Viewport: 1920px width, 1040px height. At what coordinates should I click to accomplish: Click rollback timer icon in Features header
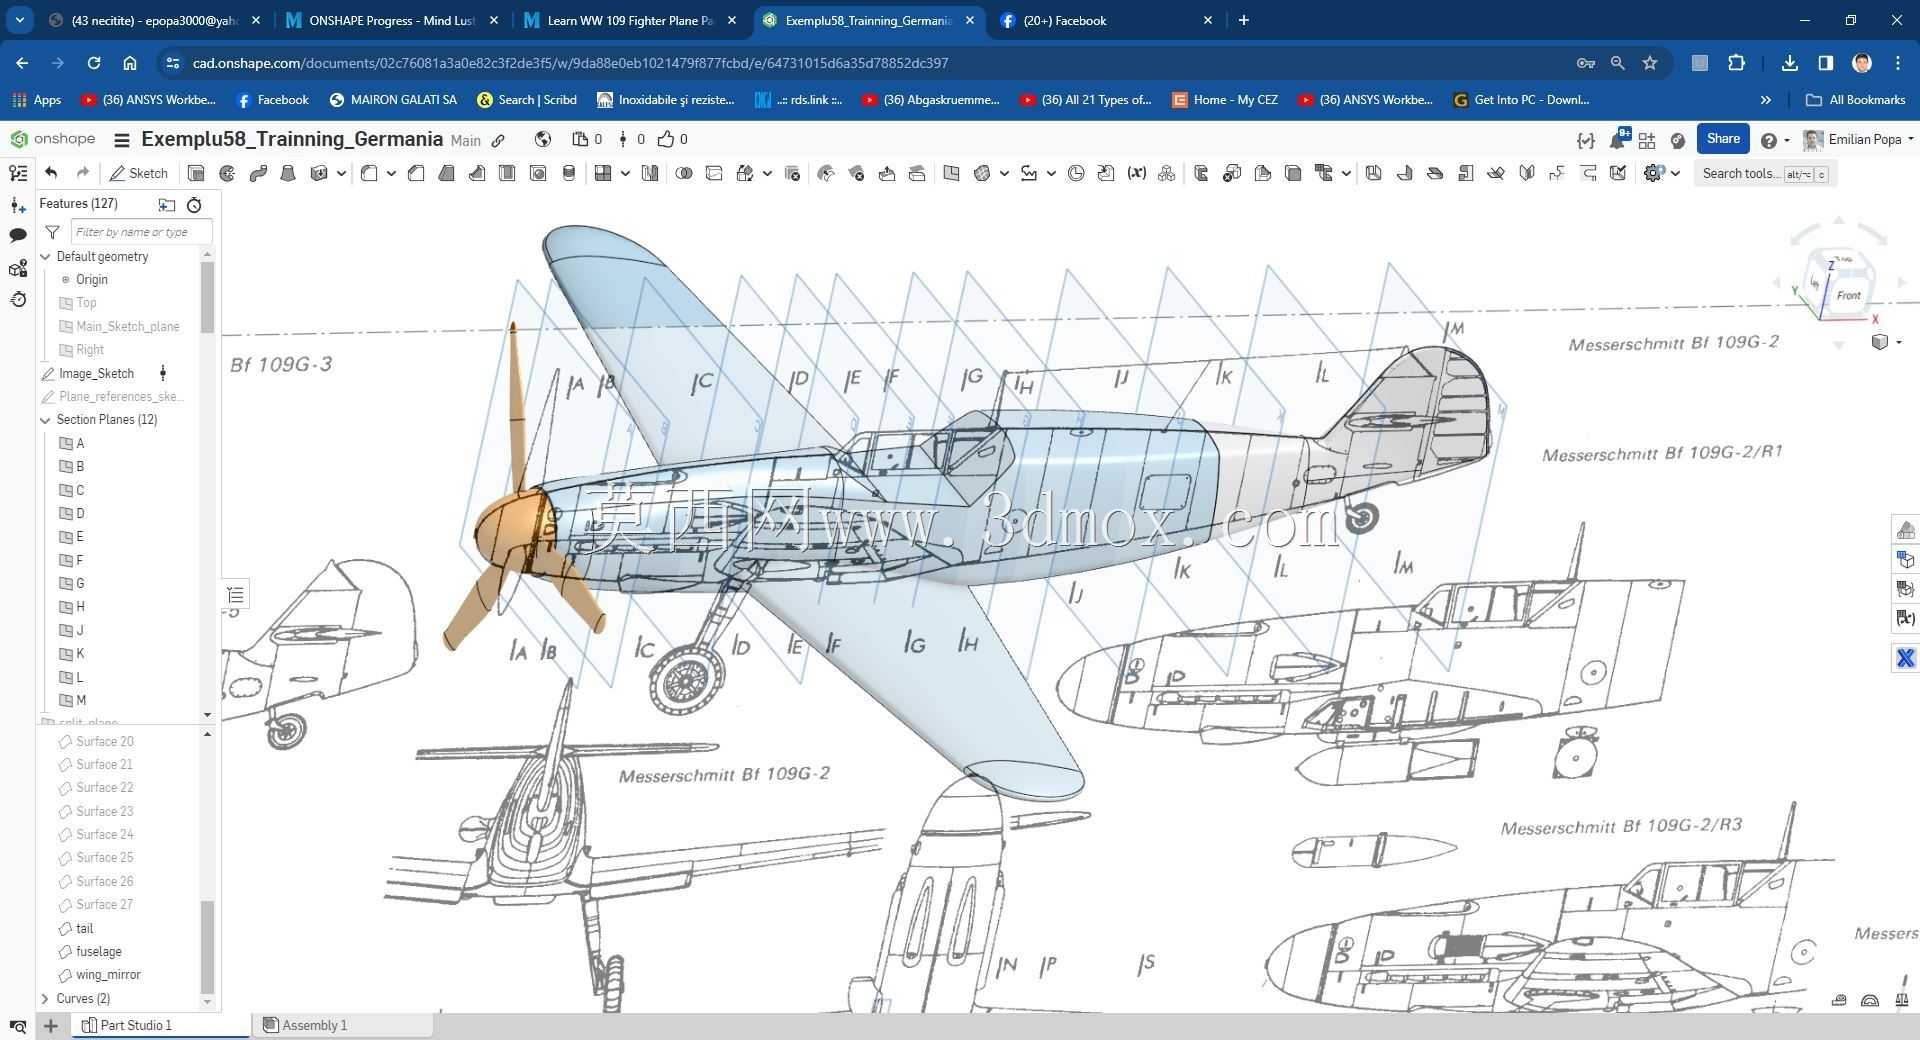pyautogui.click(x=194, y=204)
